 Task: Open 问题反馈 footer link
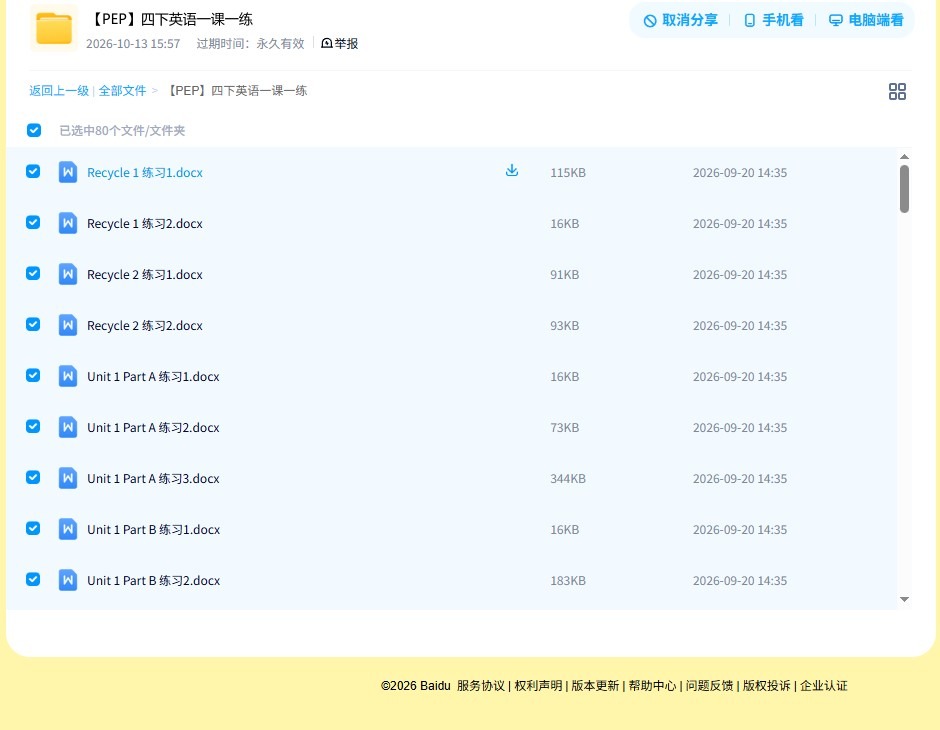[x=709, y=686]
